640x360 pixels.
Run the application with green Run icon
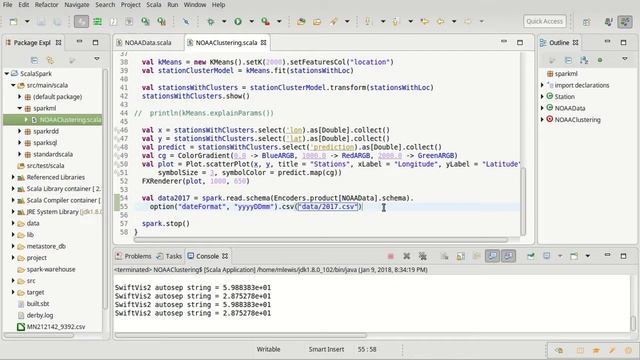pyautogui.click(x=238, y=21)
